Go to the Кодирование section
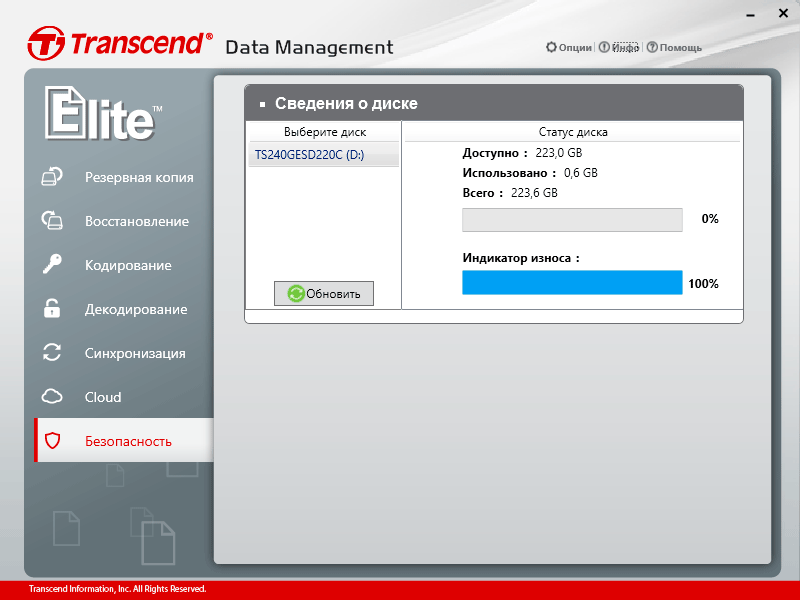Viewport: 800px width, 600px height. click(128, 265)
